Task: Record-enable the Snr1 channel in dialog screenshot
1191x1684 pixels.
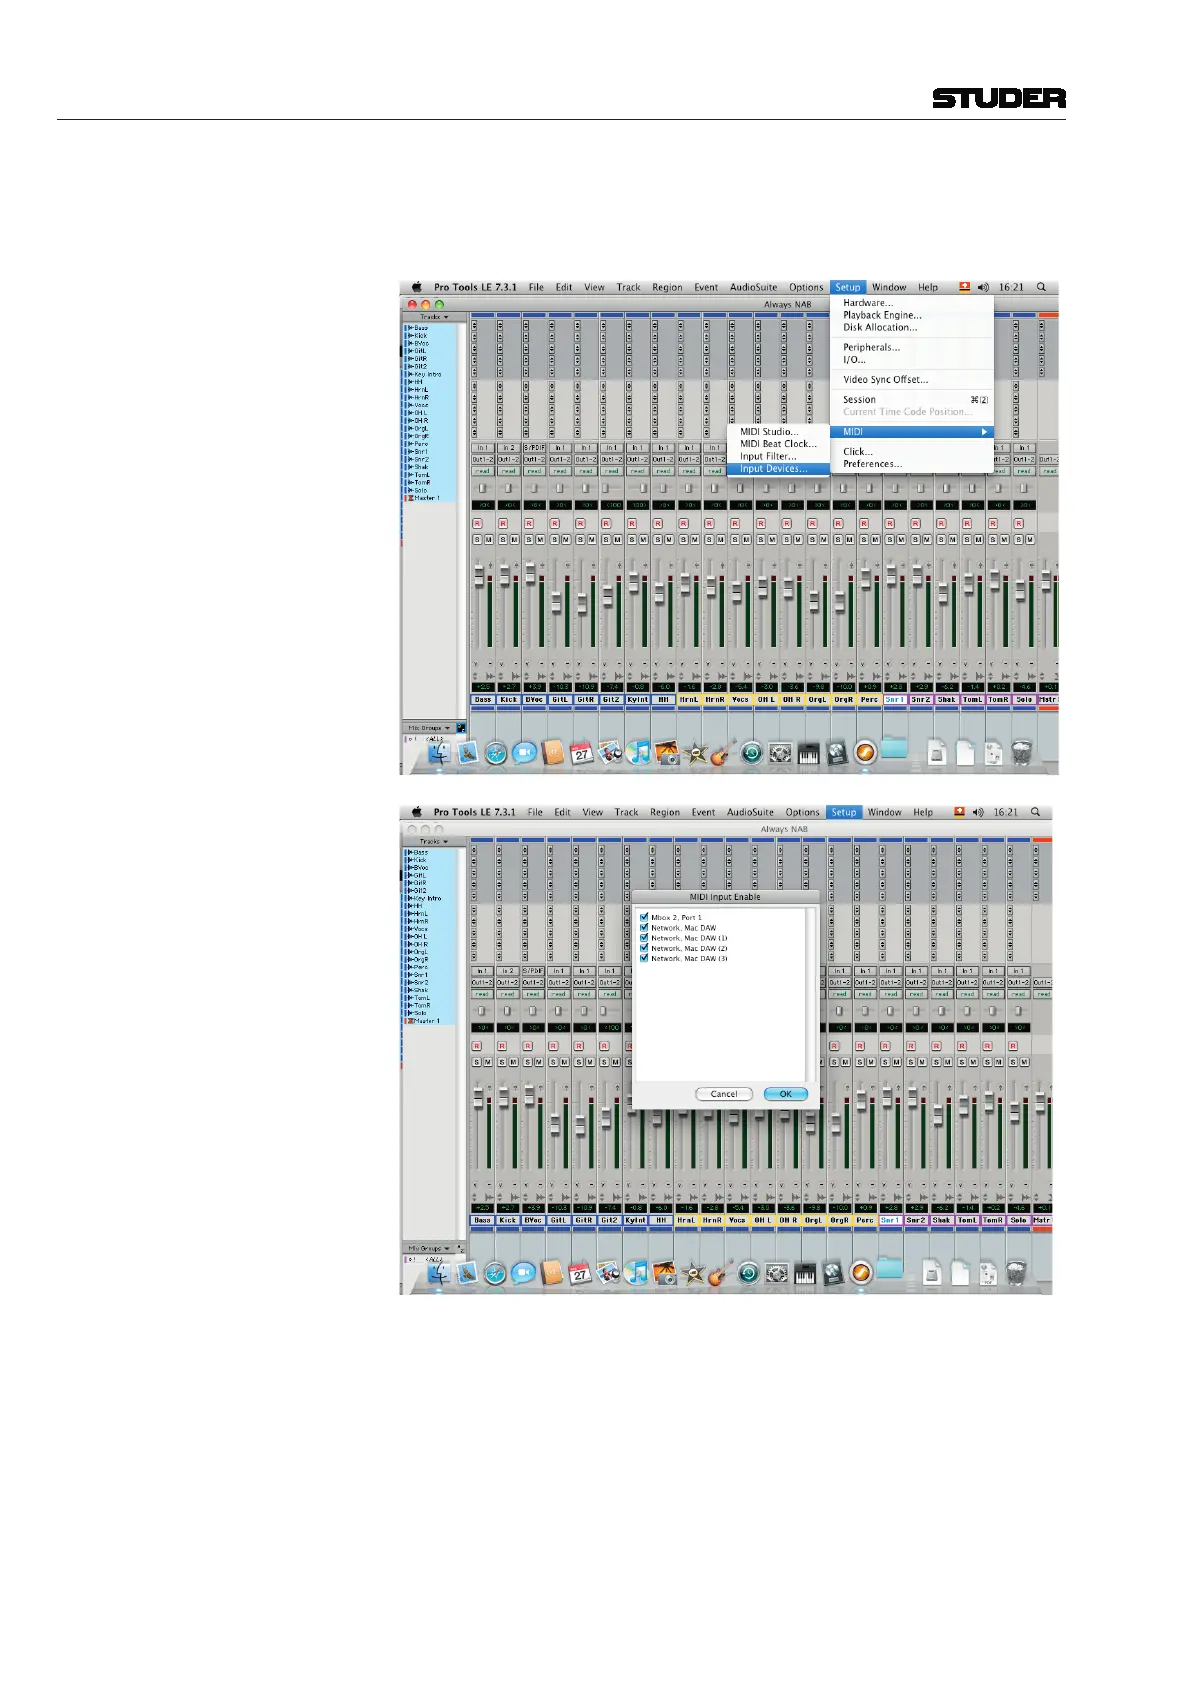Action: 884,1046
